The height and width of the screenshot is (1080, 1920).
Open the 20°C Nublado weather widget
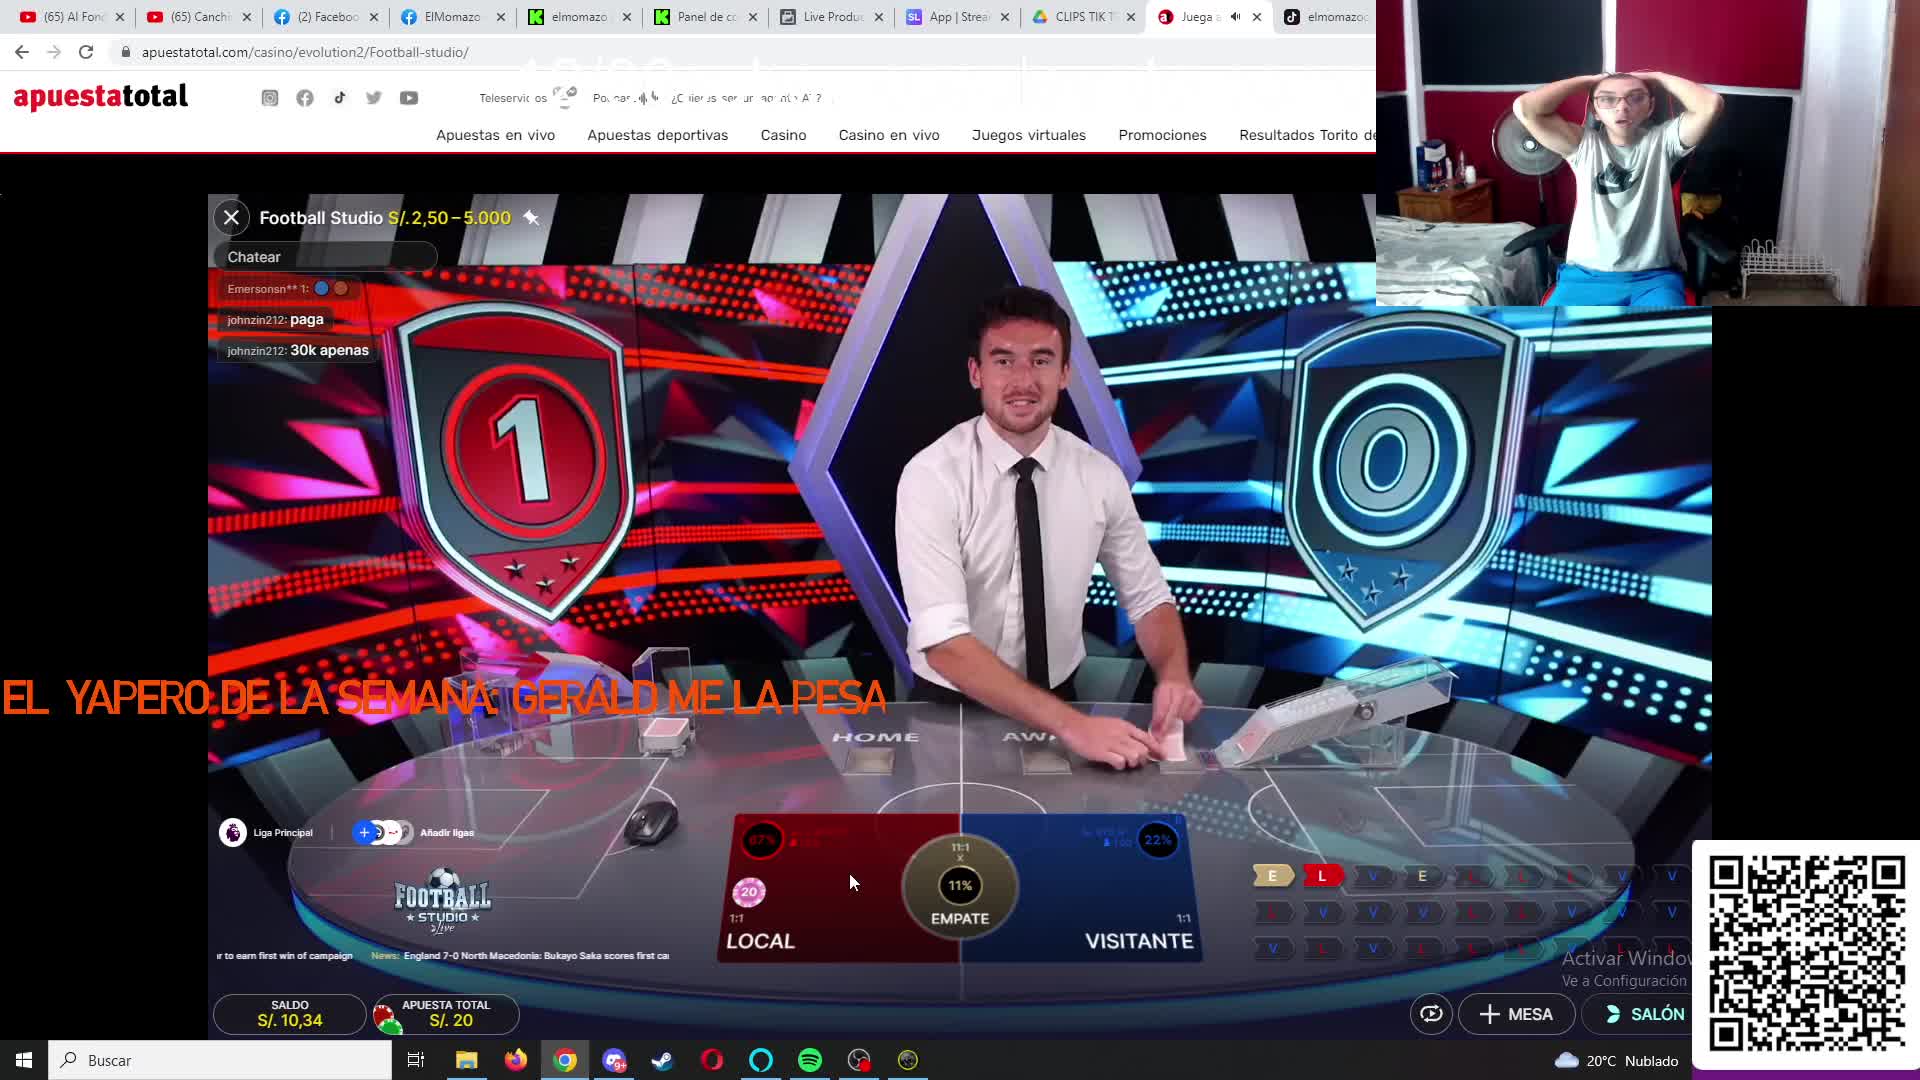(1617, 1060)
